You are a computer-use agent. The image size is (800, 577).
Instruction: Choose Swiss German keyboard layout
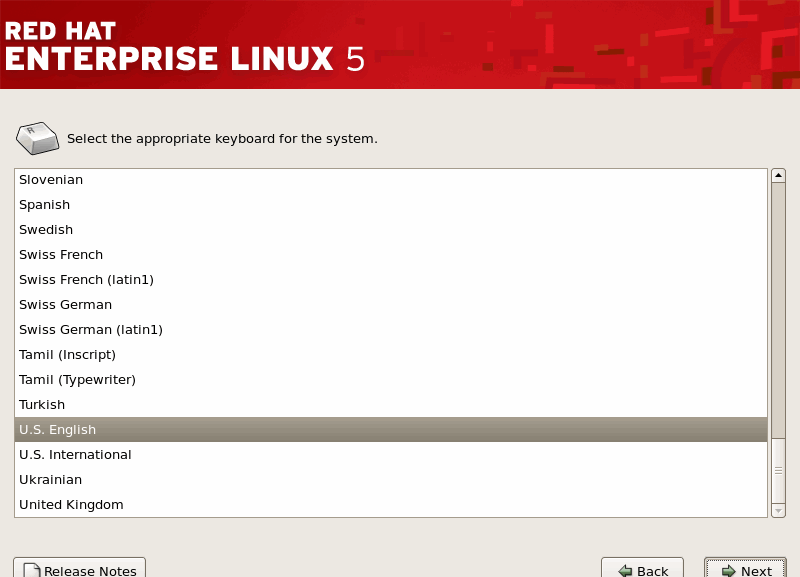(x=65, y=305)
